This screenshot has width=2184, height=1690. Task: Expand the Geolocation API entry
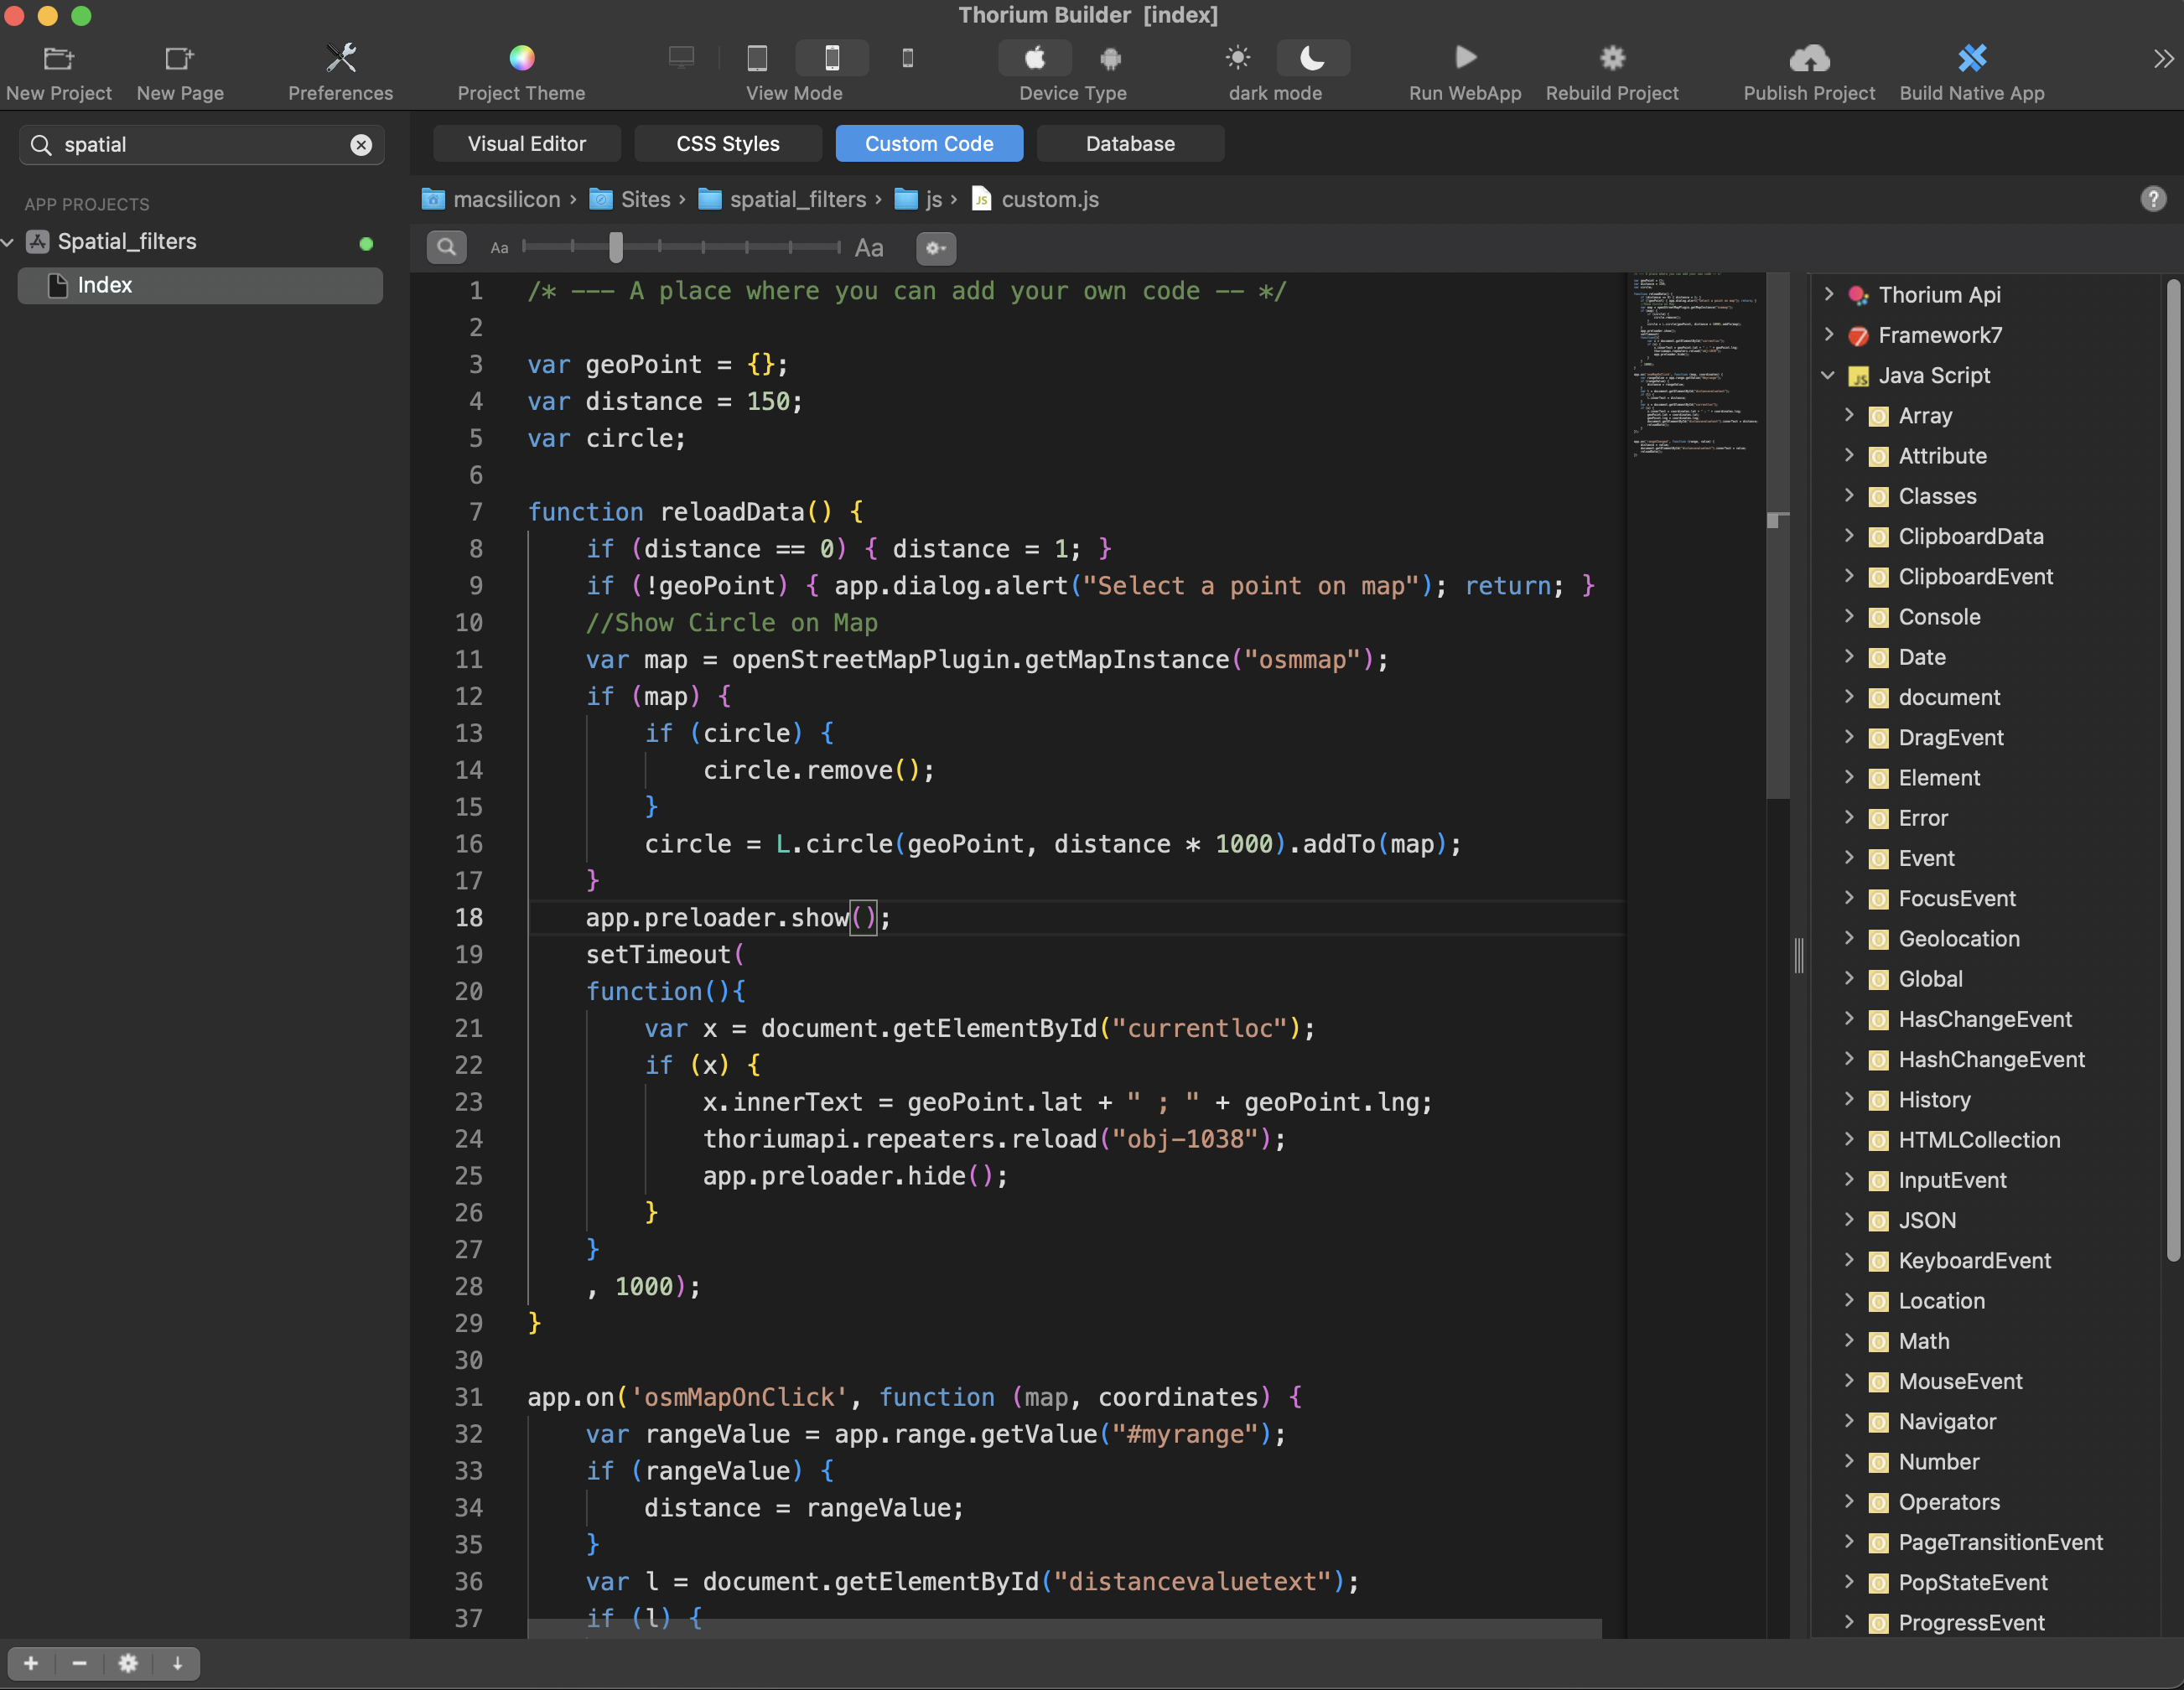(1850, 938)
